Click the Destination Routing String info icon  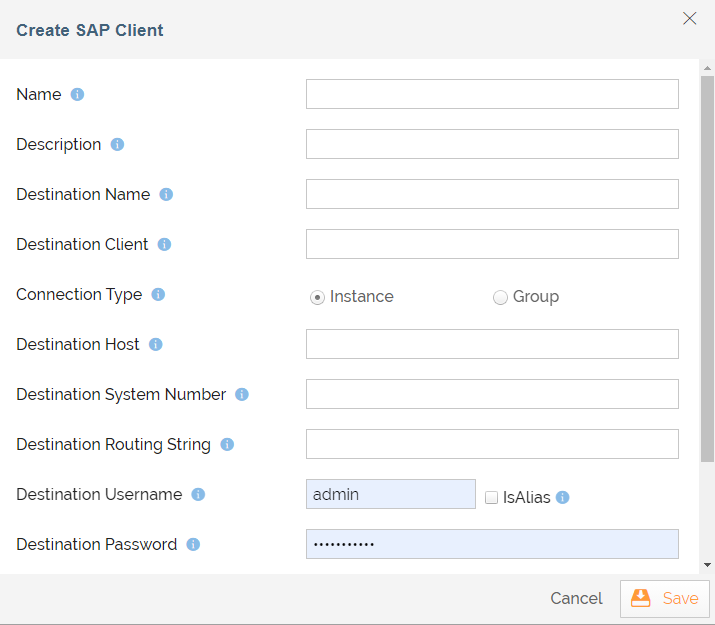point(227,444)
